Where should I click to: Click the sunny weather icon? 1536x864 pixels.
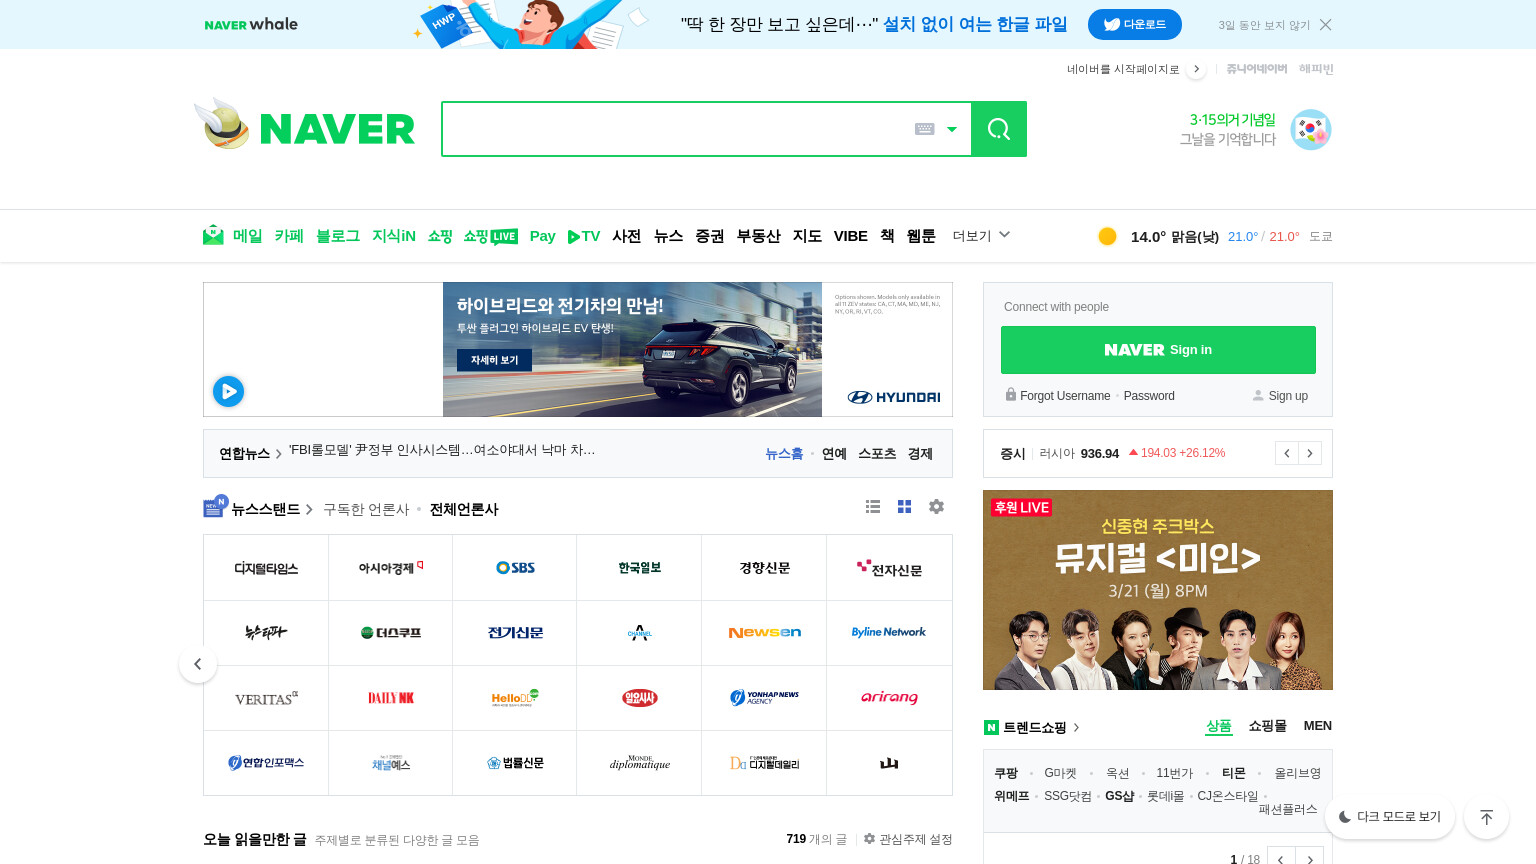tap(1107, 236)
